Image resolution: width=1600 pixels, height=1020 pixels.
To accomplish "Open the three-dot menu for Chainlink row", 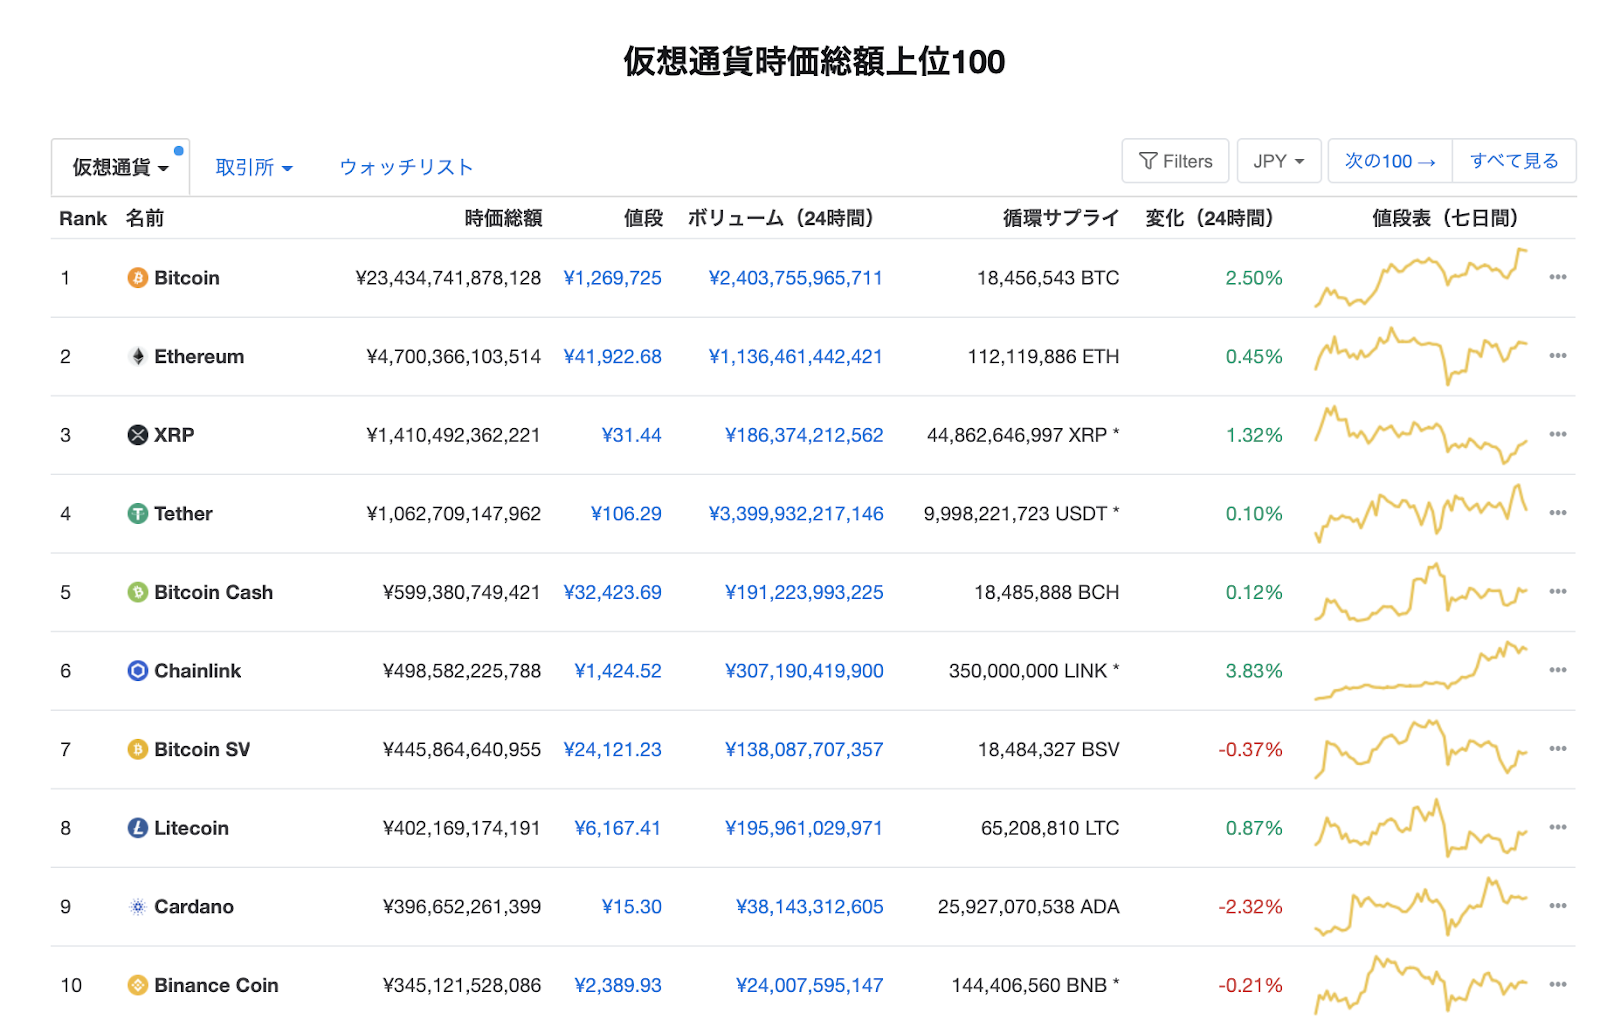I will click(x=1557, y=670).
